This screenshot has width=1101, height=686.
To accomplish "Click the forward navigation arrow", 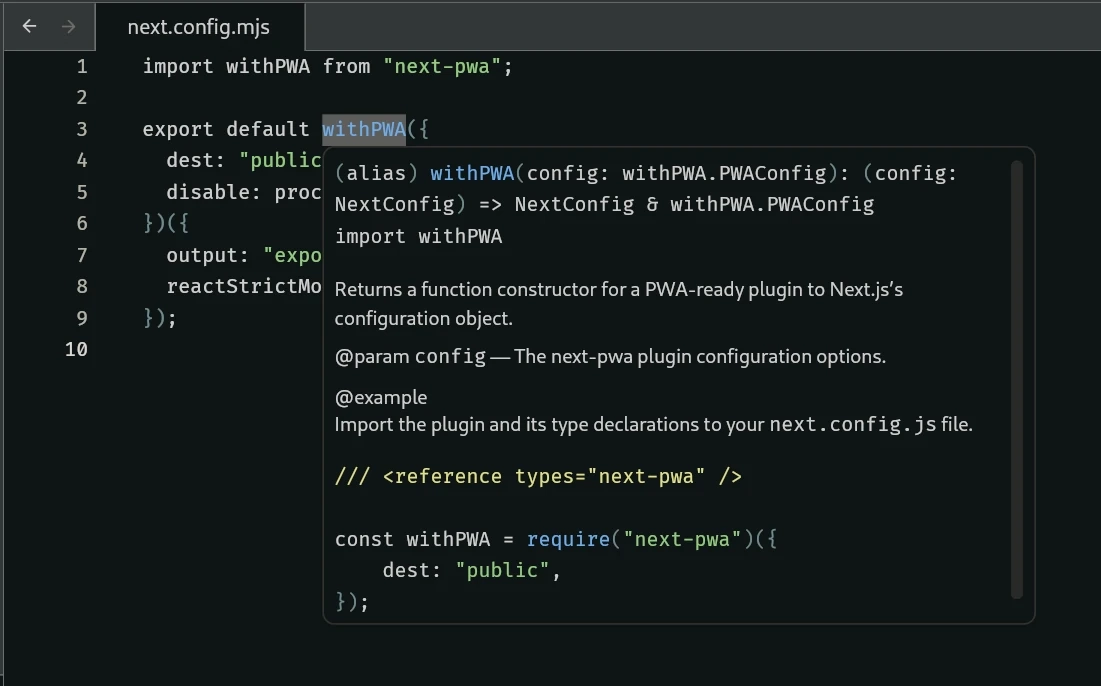I will coord(68,27).
